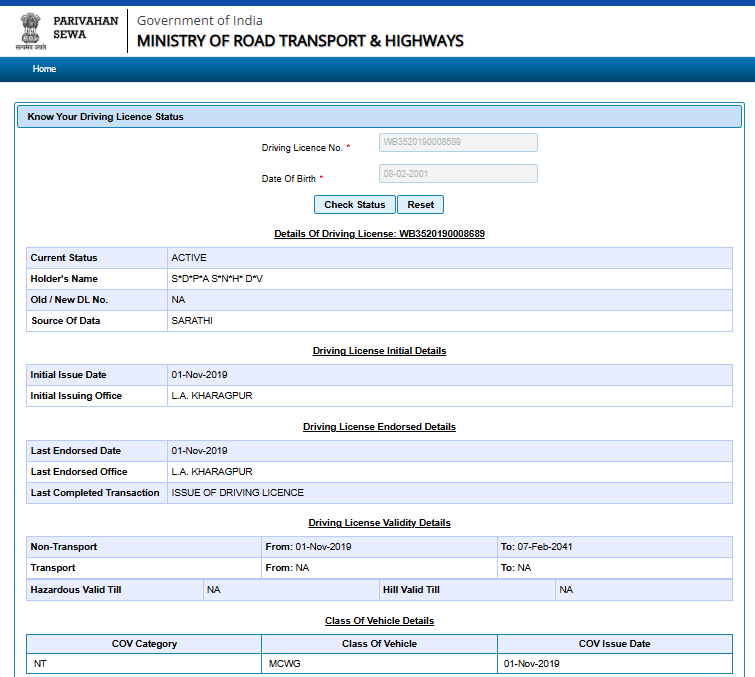This screenshot has height=677, width=755.
Task: Click the Ministry of Road Transport & Highways title
Action: click(300, 41)
